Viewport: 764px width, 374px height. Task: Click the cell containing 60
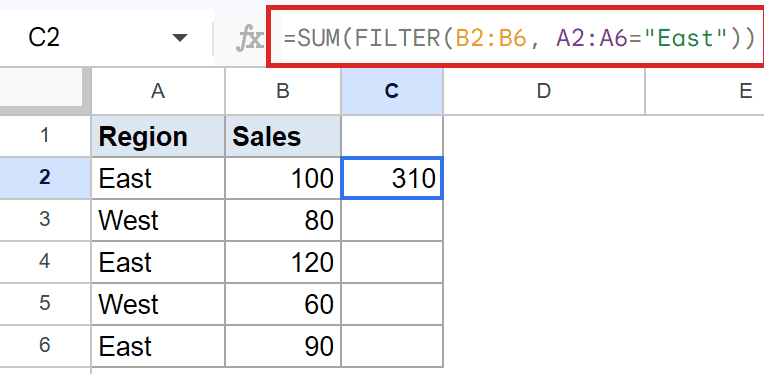click(283, 303)
